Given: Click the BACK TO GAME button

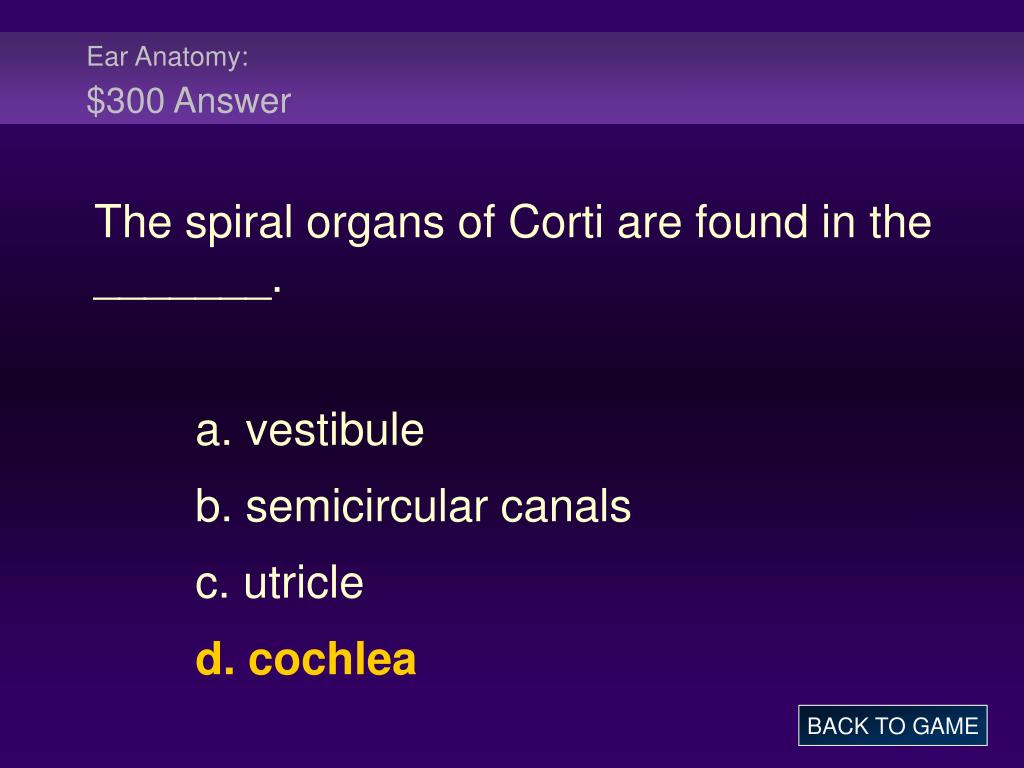Looking at the screenshot, I should (892, 726).
